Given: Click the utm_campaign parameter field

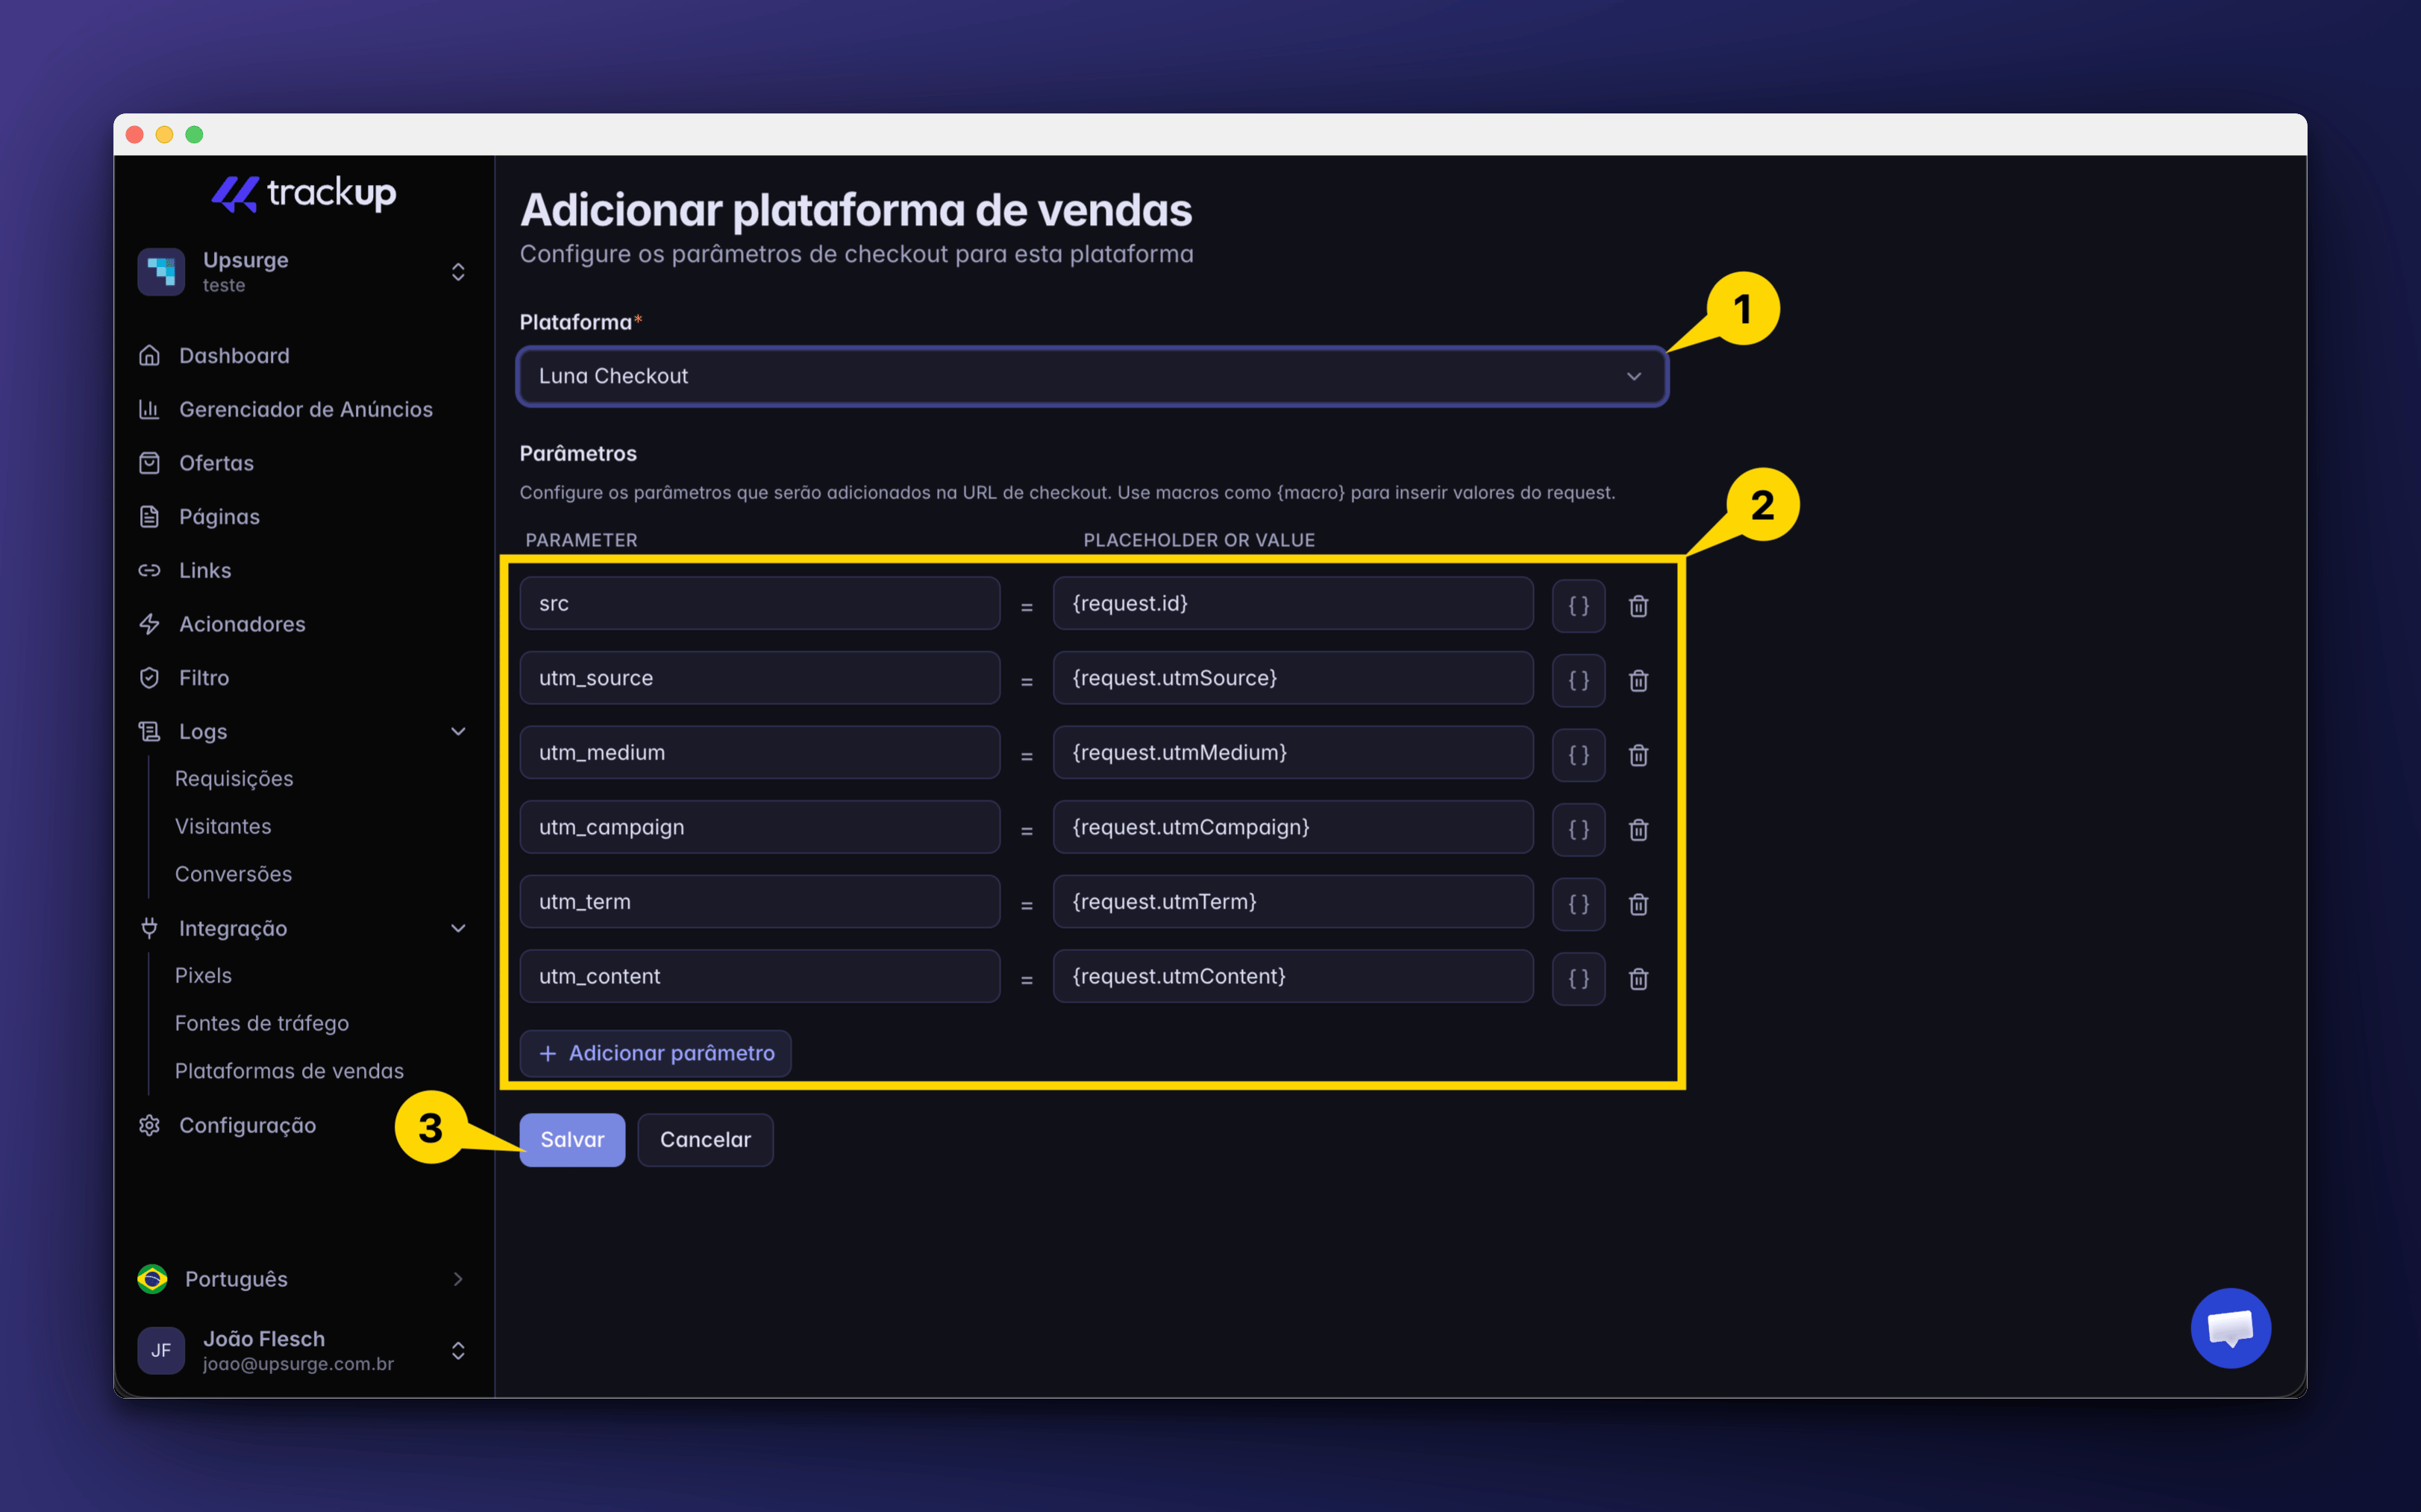Looking at the screenshot, I should 760,827.
